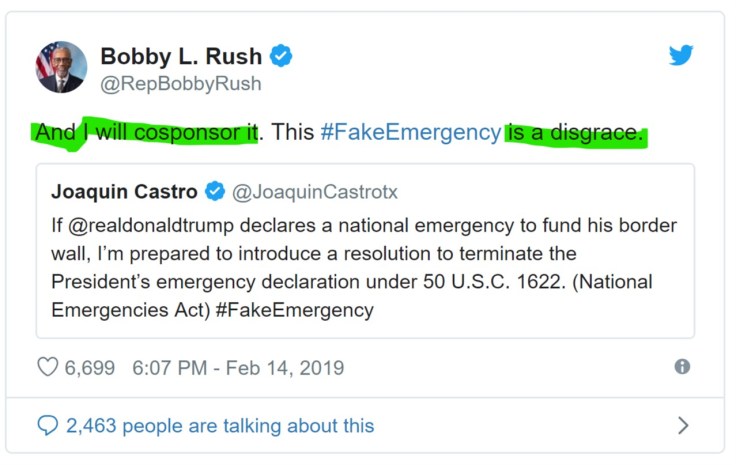Click Bobby L. Rush's verified badge
The width and height of the screenshot is (736, 465).
tap(282, 57)
